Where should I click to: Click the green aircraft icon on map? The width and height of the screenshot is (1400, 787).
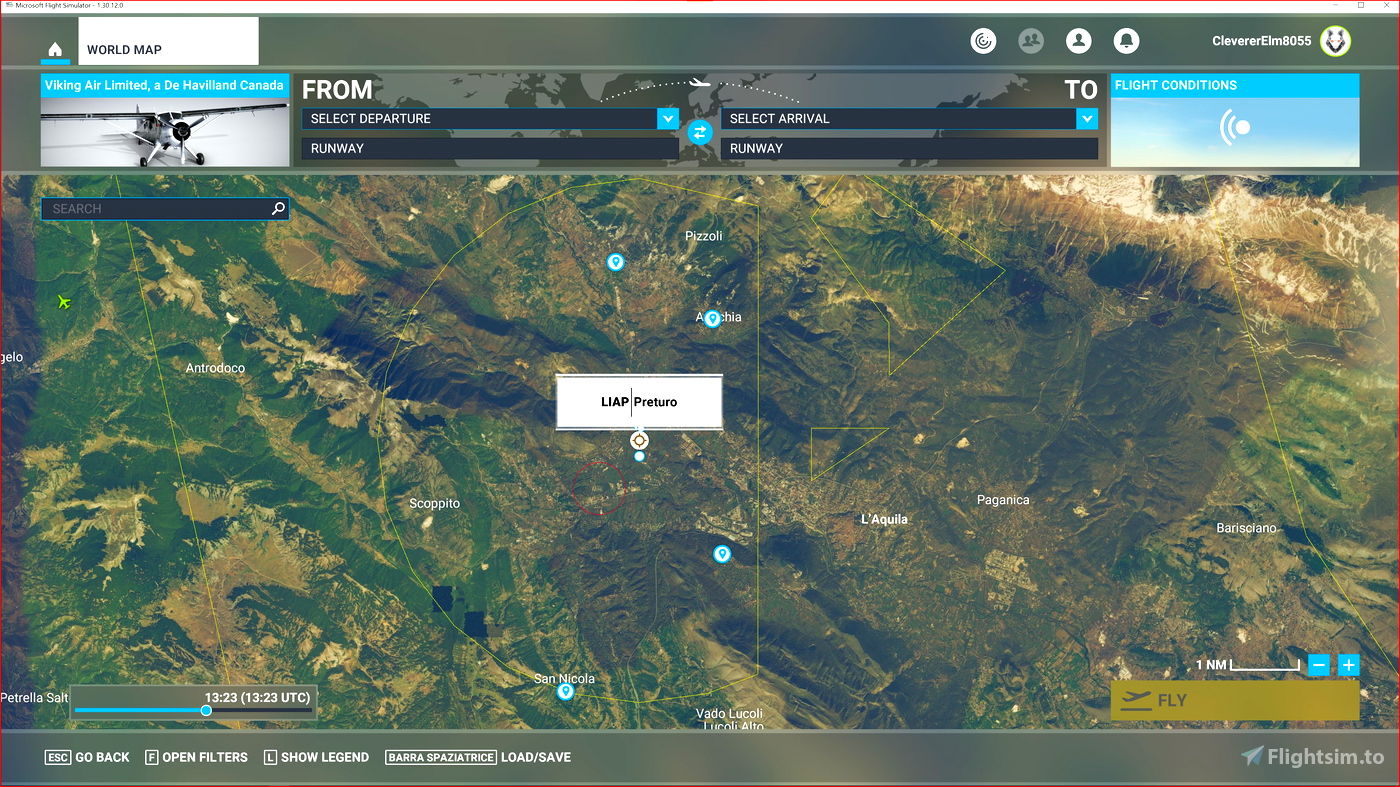(65, 301)
